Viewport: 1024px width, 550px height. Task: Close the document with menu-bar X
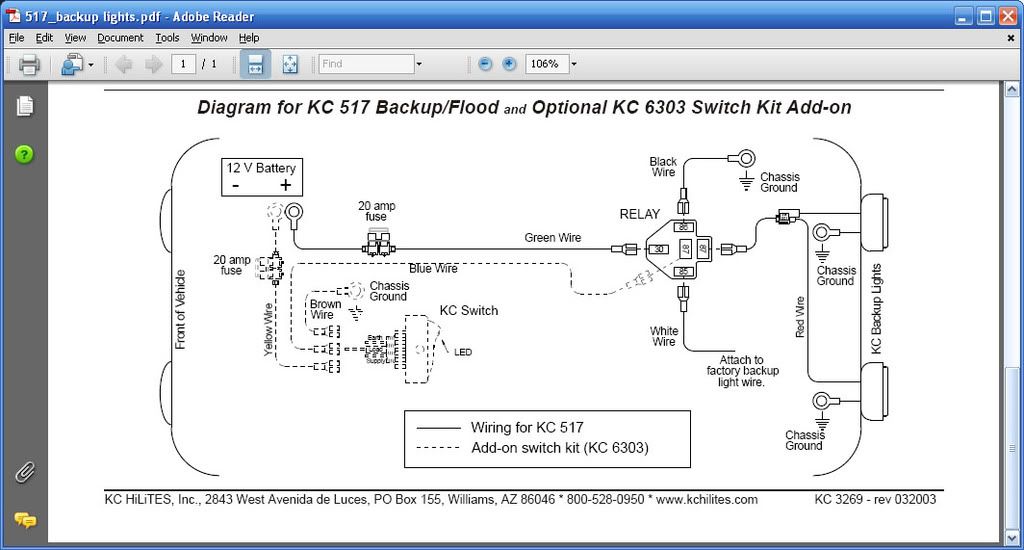(x=1010, y=38)
